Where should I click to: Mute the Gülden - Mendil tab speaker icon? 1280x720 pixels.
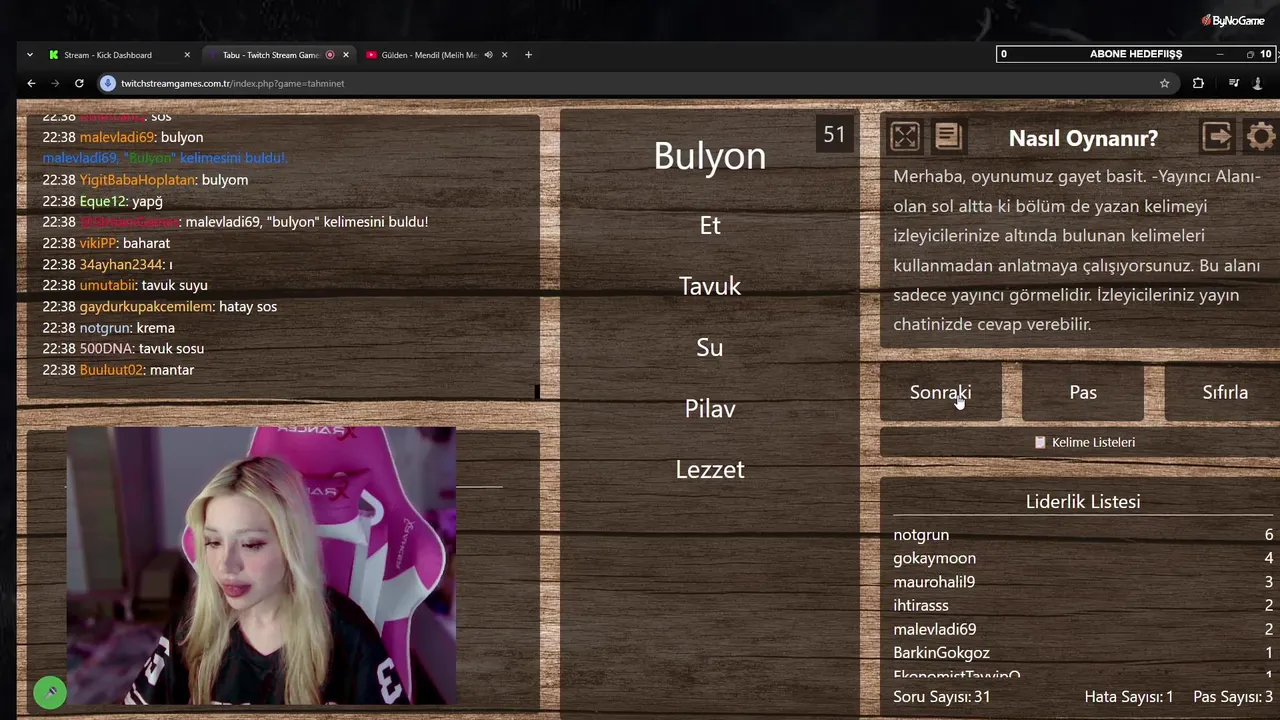point(488,55)
